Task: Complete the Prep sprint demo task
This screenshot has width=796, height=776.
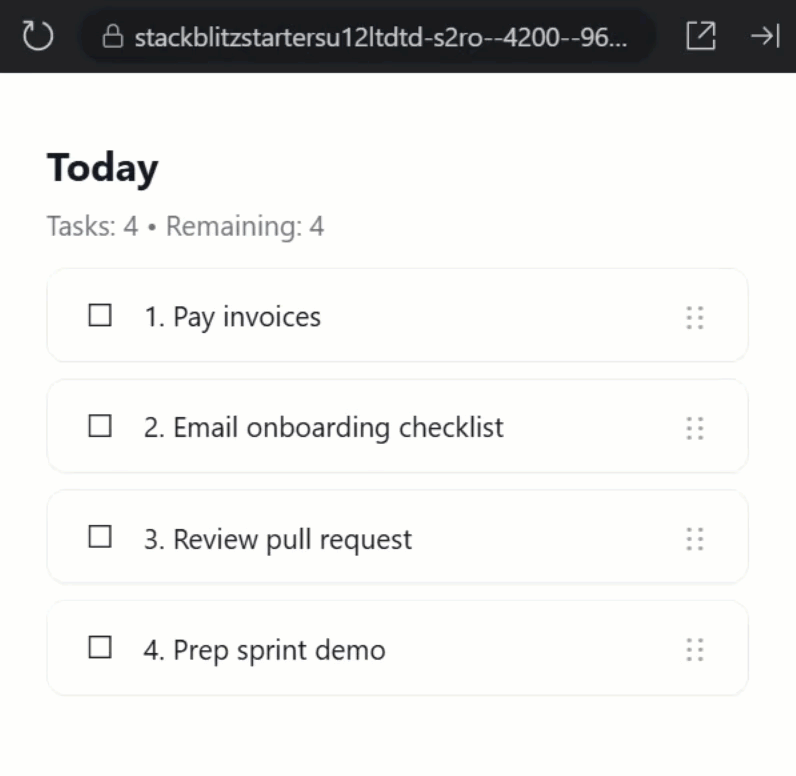Action: click(x=100, y=649)
